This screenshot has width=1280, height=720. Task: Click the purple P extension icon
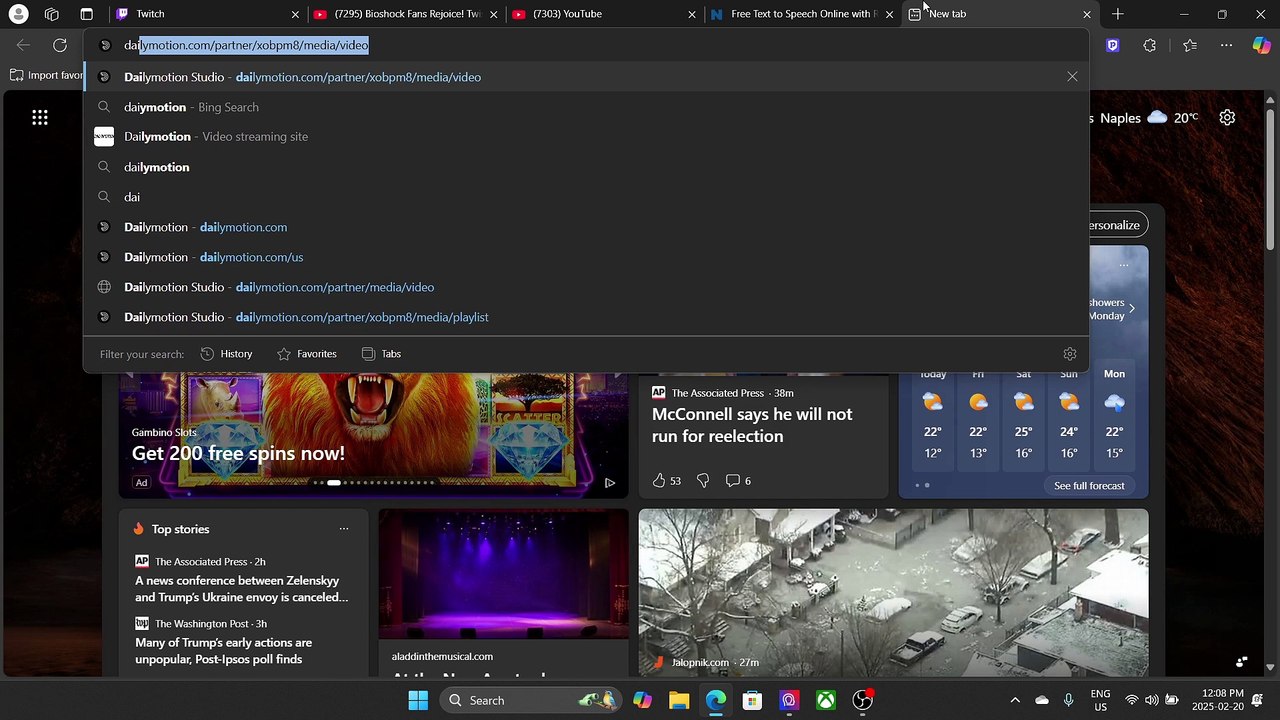click(1113, 45)
